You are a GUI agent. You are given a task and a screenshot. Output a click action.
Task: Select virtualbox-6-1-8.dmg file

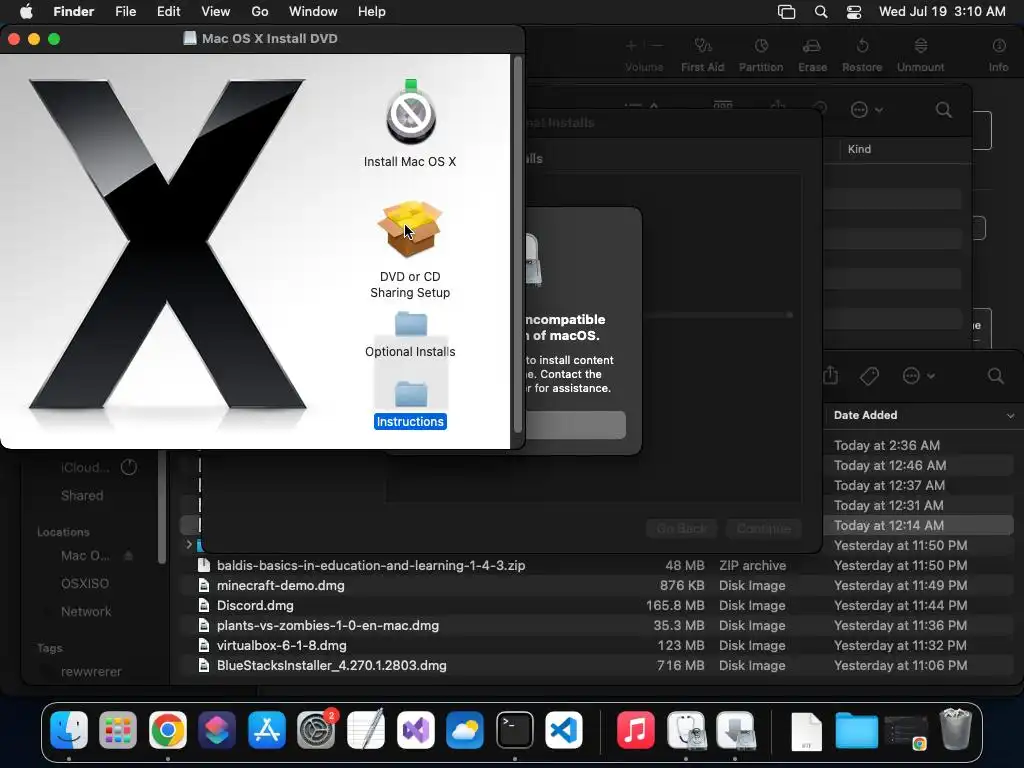coord(596,646)
